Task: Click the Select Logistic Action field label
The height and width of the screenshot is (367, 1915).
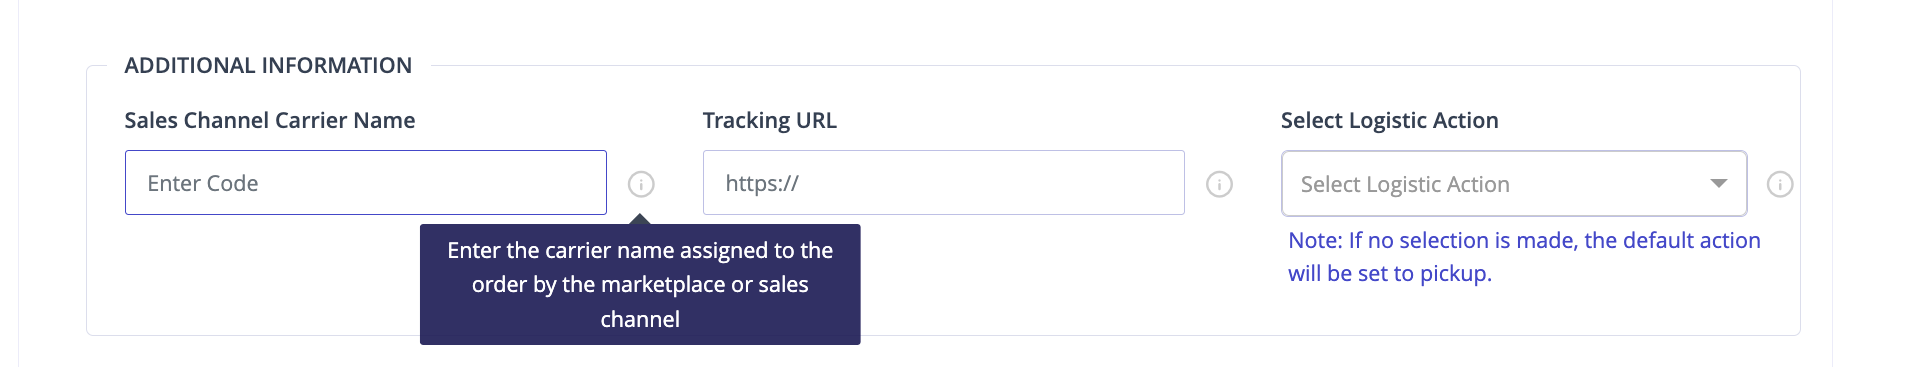Action: [x=1390, y=120]
